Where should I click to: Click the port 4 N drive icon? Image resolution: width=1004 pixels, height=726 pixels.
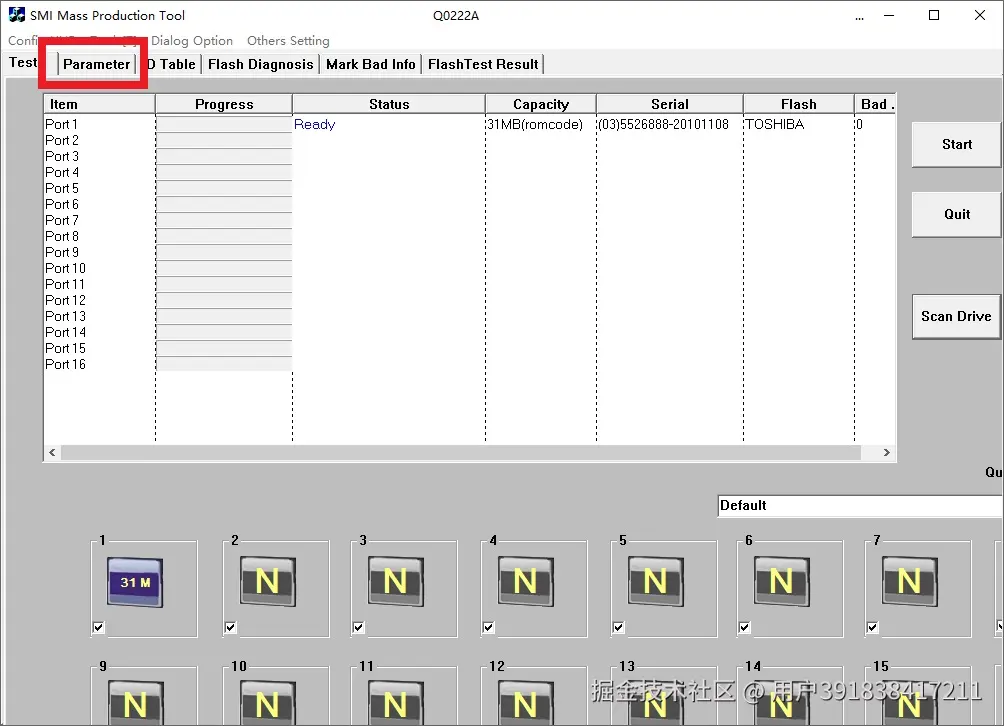526,581
